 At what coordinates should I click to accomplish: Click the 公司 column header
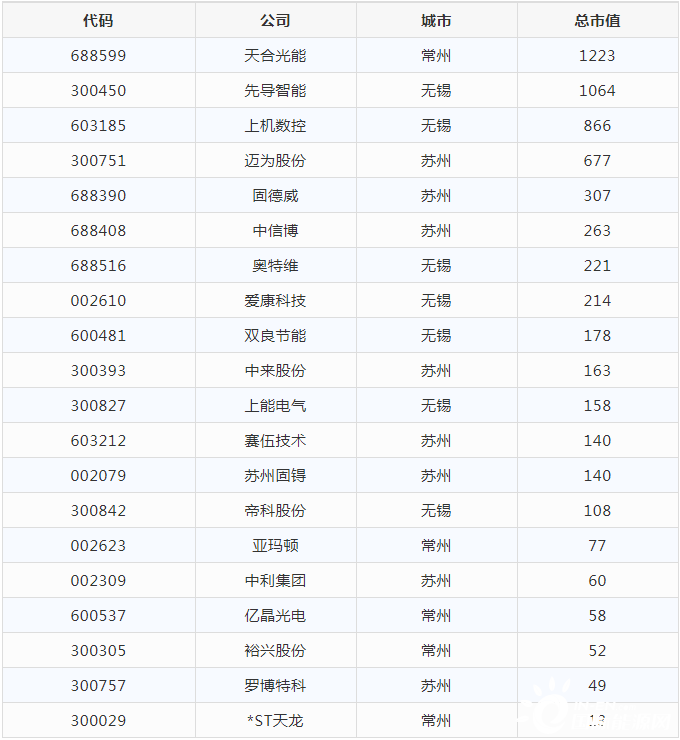(276, 21)
